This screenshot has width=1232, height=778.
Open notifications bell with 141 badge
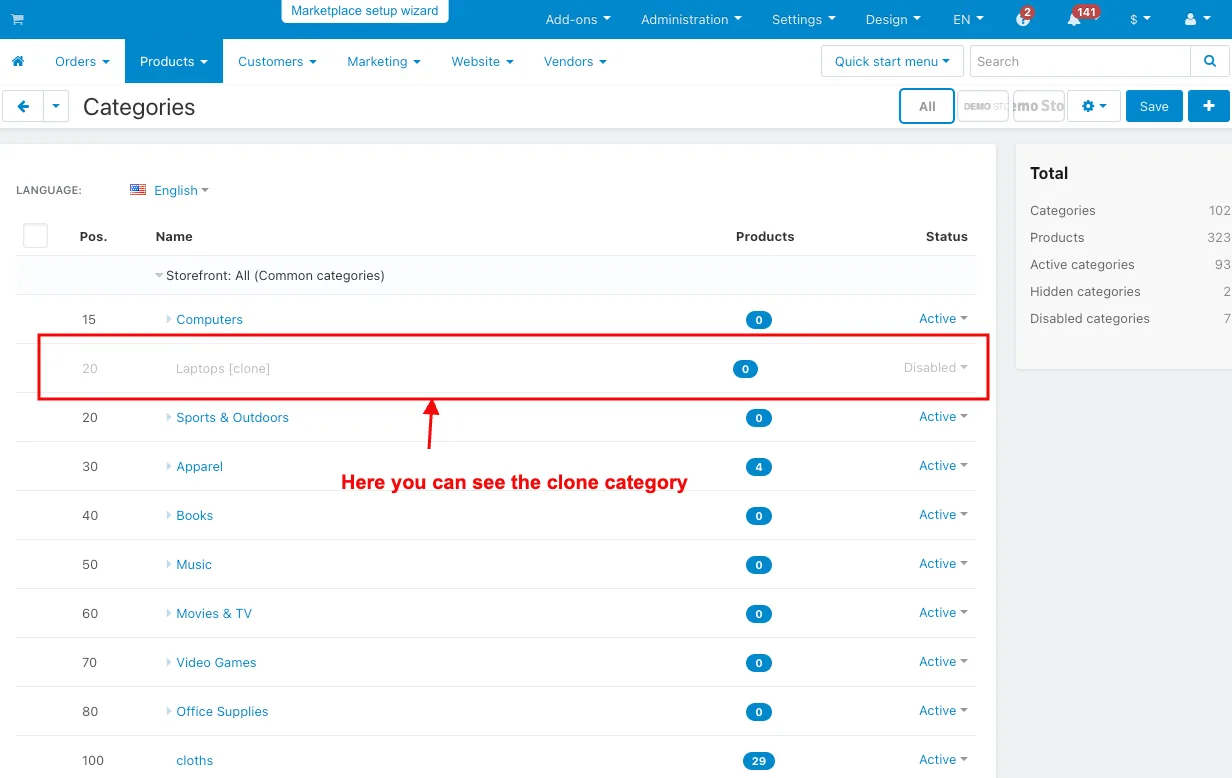pyautogui.click(x=1077, y=19)
